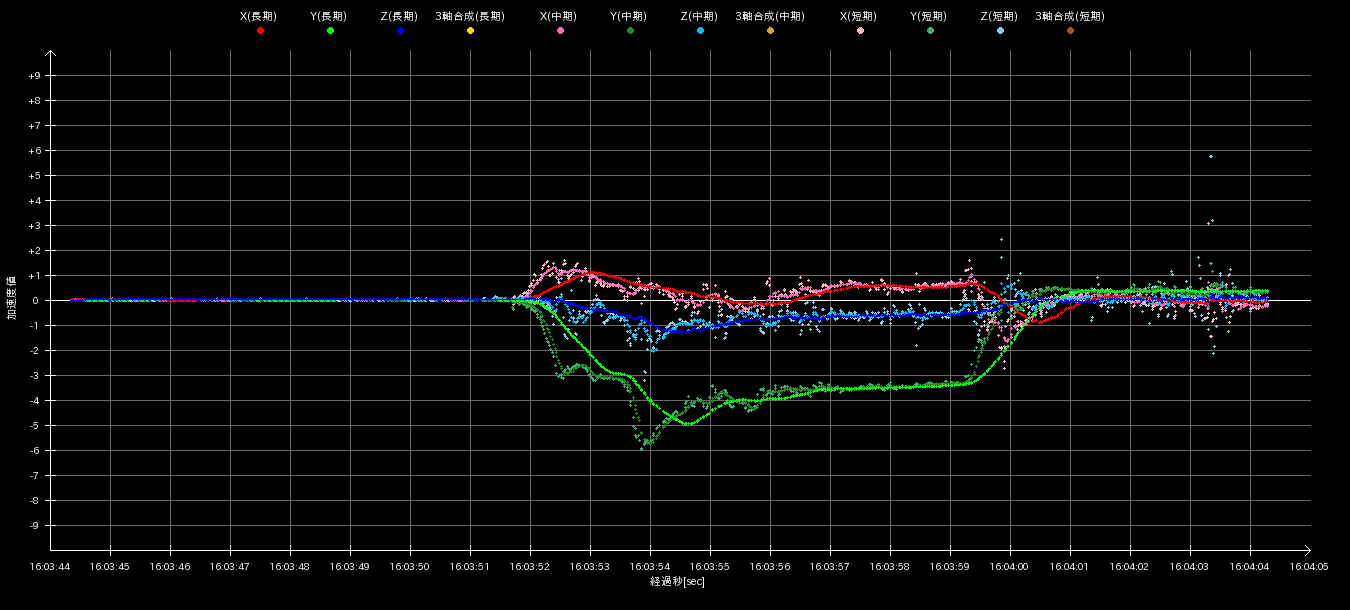Toggle the Z(短期) legend label
The width and height of the screenshot is (1350, 610).
point(999,17)
